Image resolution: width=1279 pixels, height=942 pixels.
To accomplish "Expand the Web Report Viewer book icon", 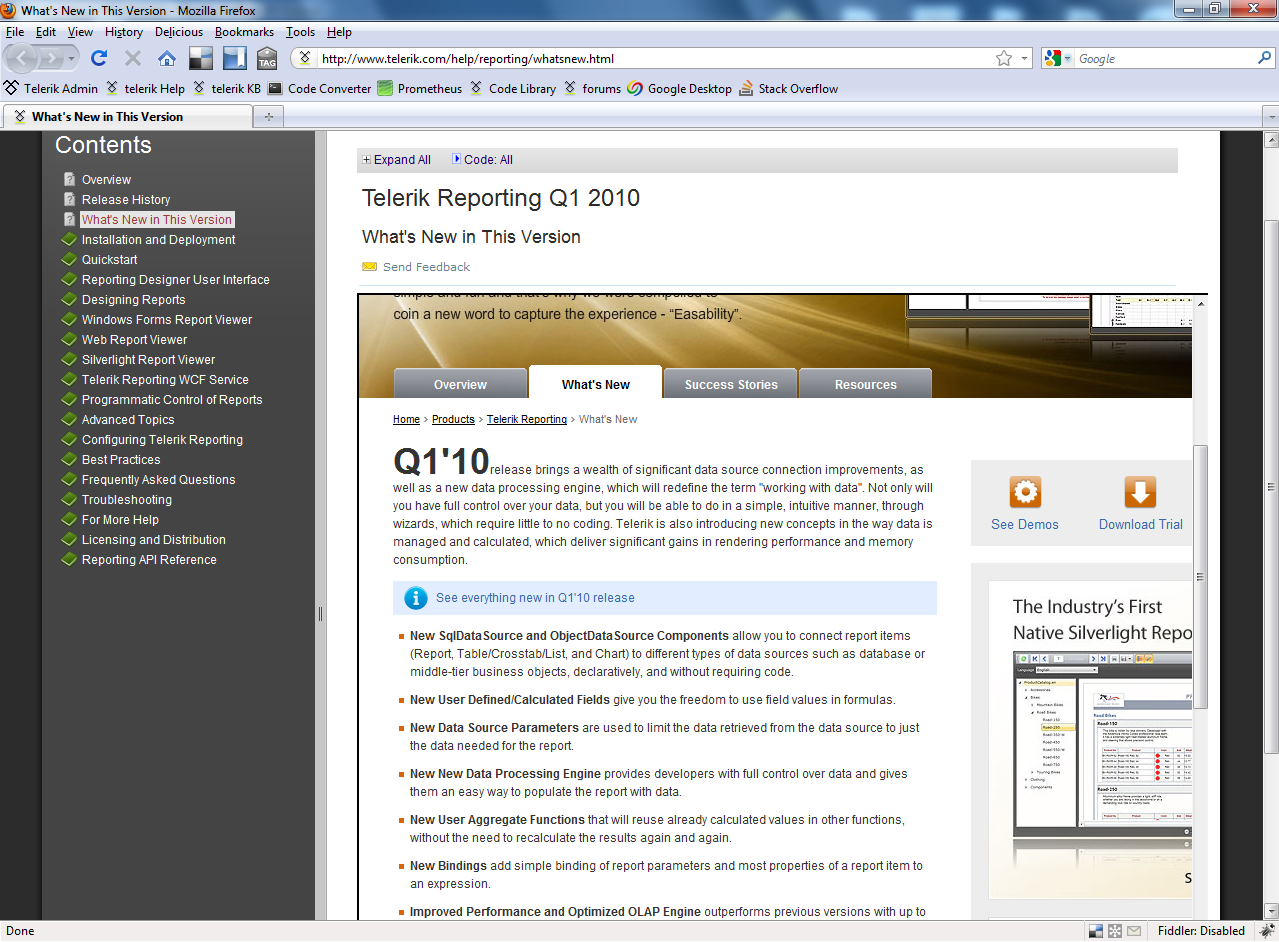I will coord(69,339).
